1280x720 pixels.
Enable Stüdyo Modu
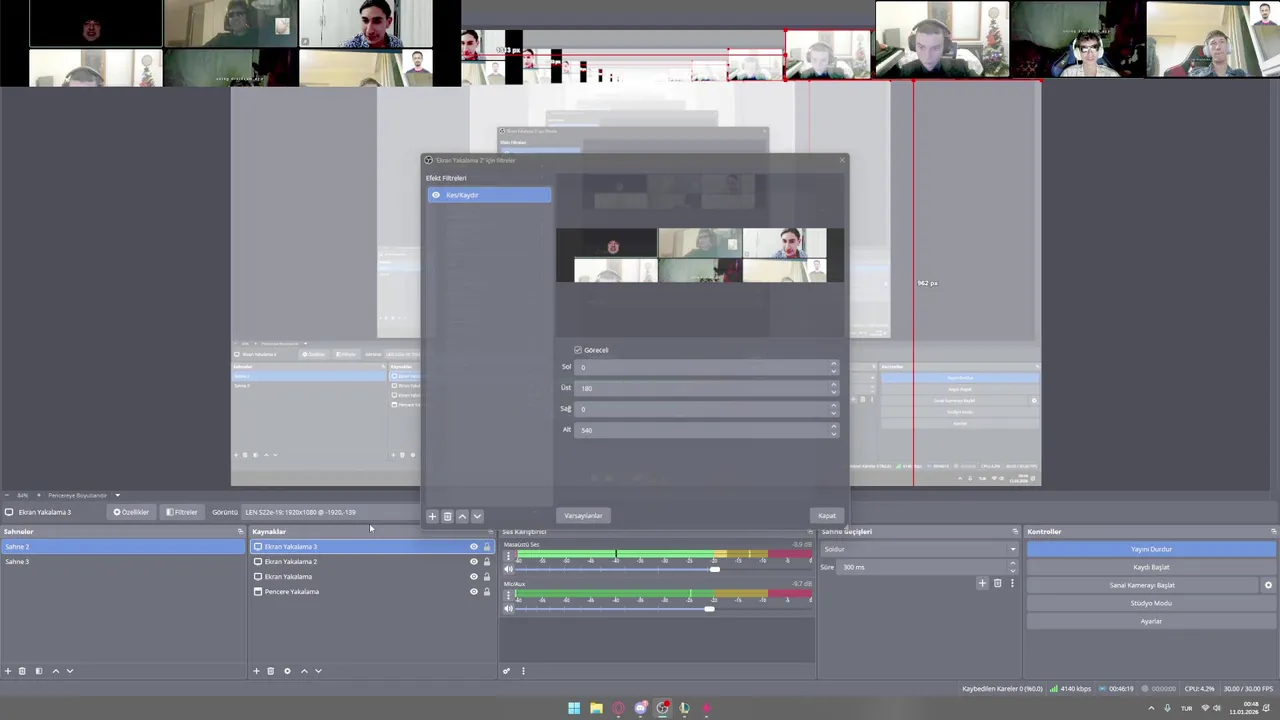[1151, 603]
